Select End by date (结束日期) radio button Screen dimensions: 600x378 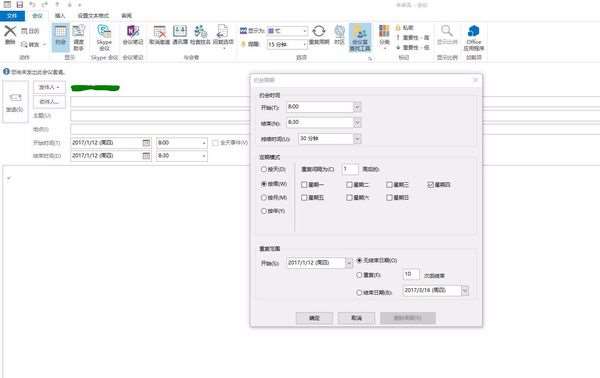click(x=359, y=293)
